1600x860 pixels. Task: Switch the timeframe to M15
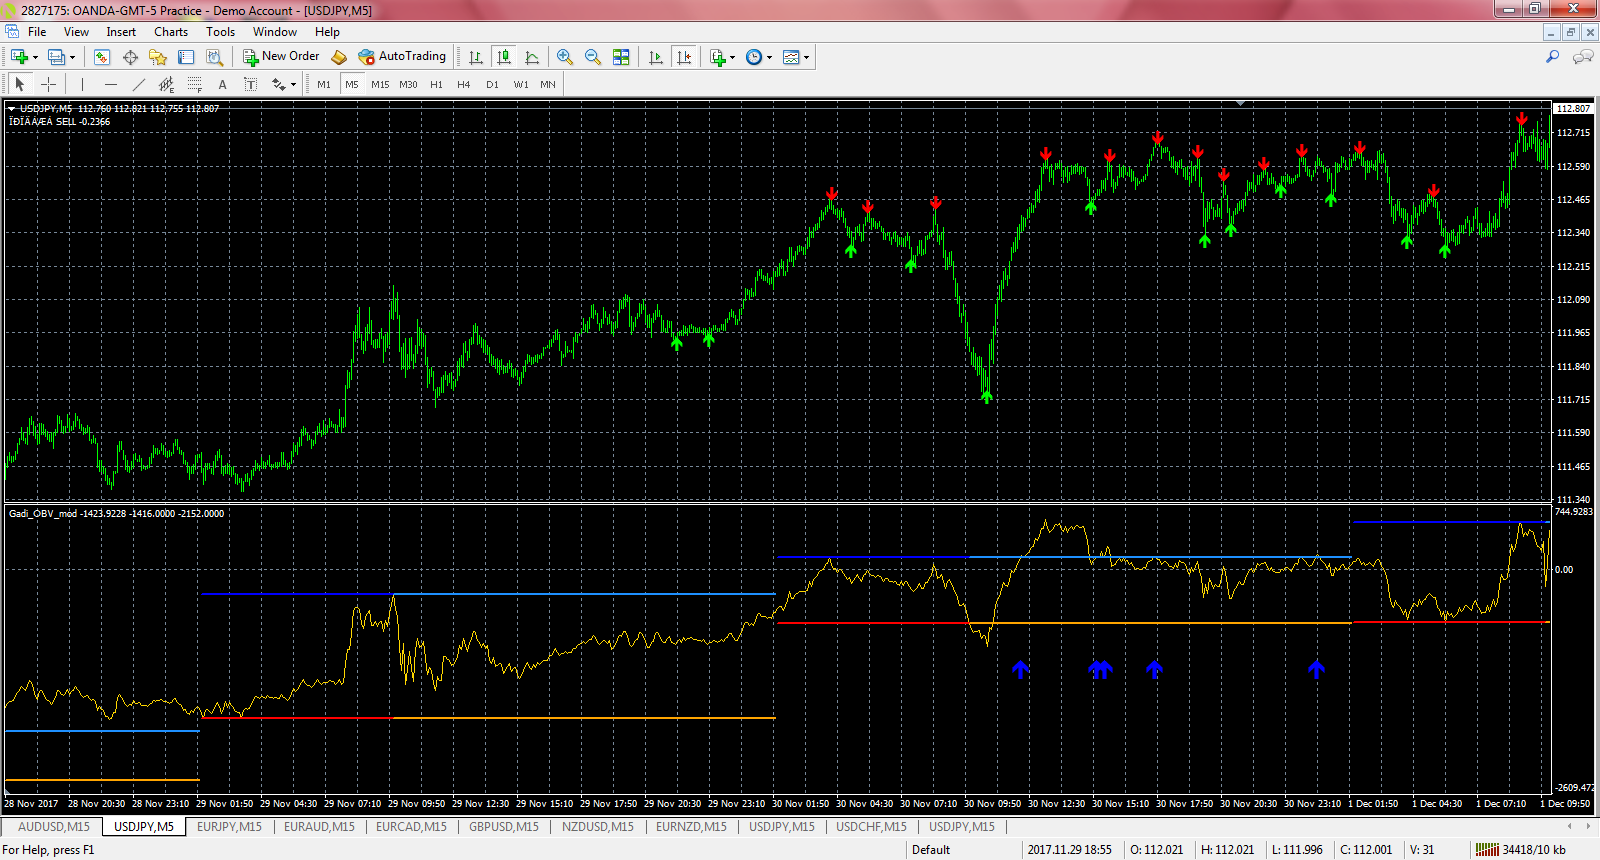coord(380,84)
